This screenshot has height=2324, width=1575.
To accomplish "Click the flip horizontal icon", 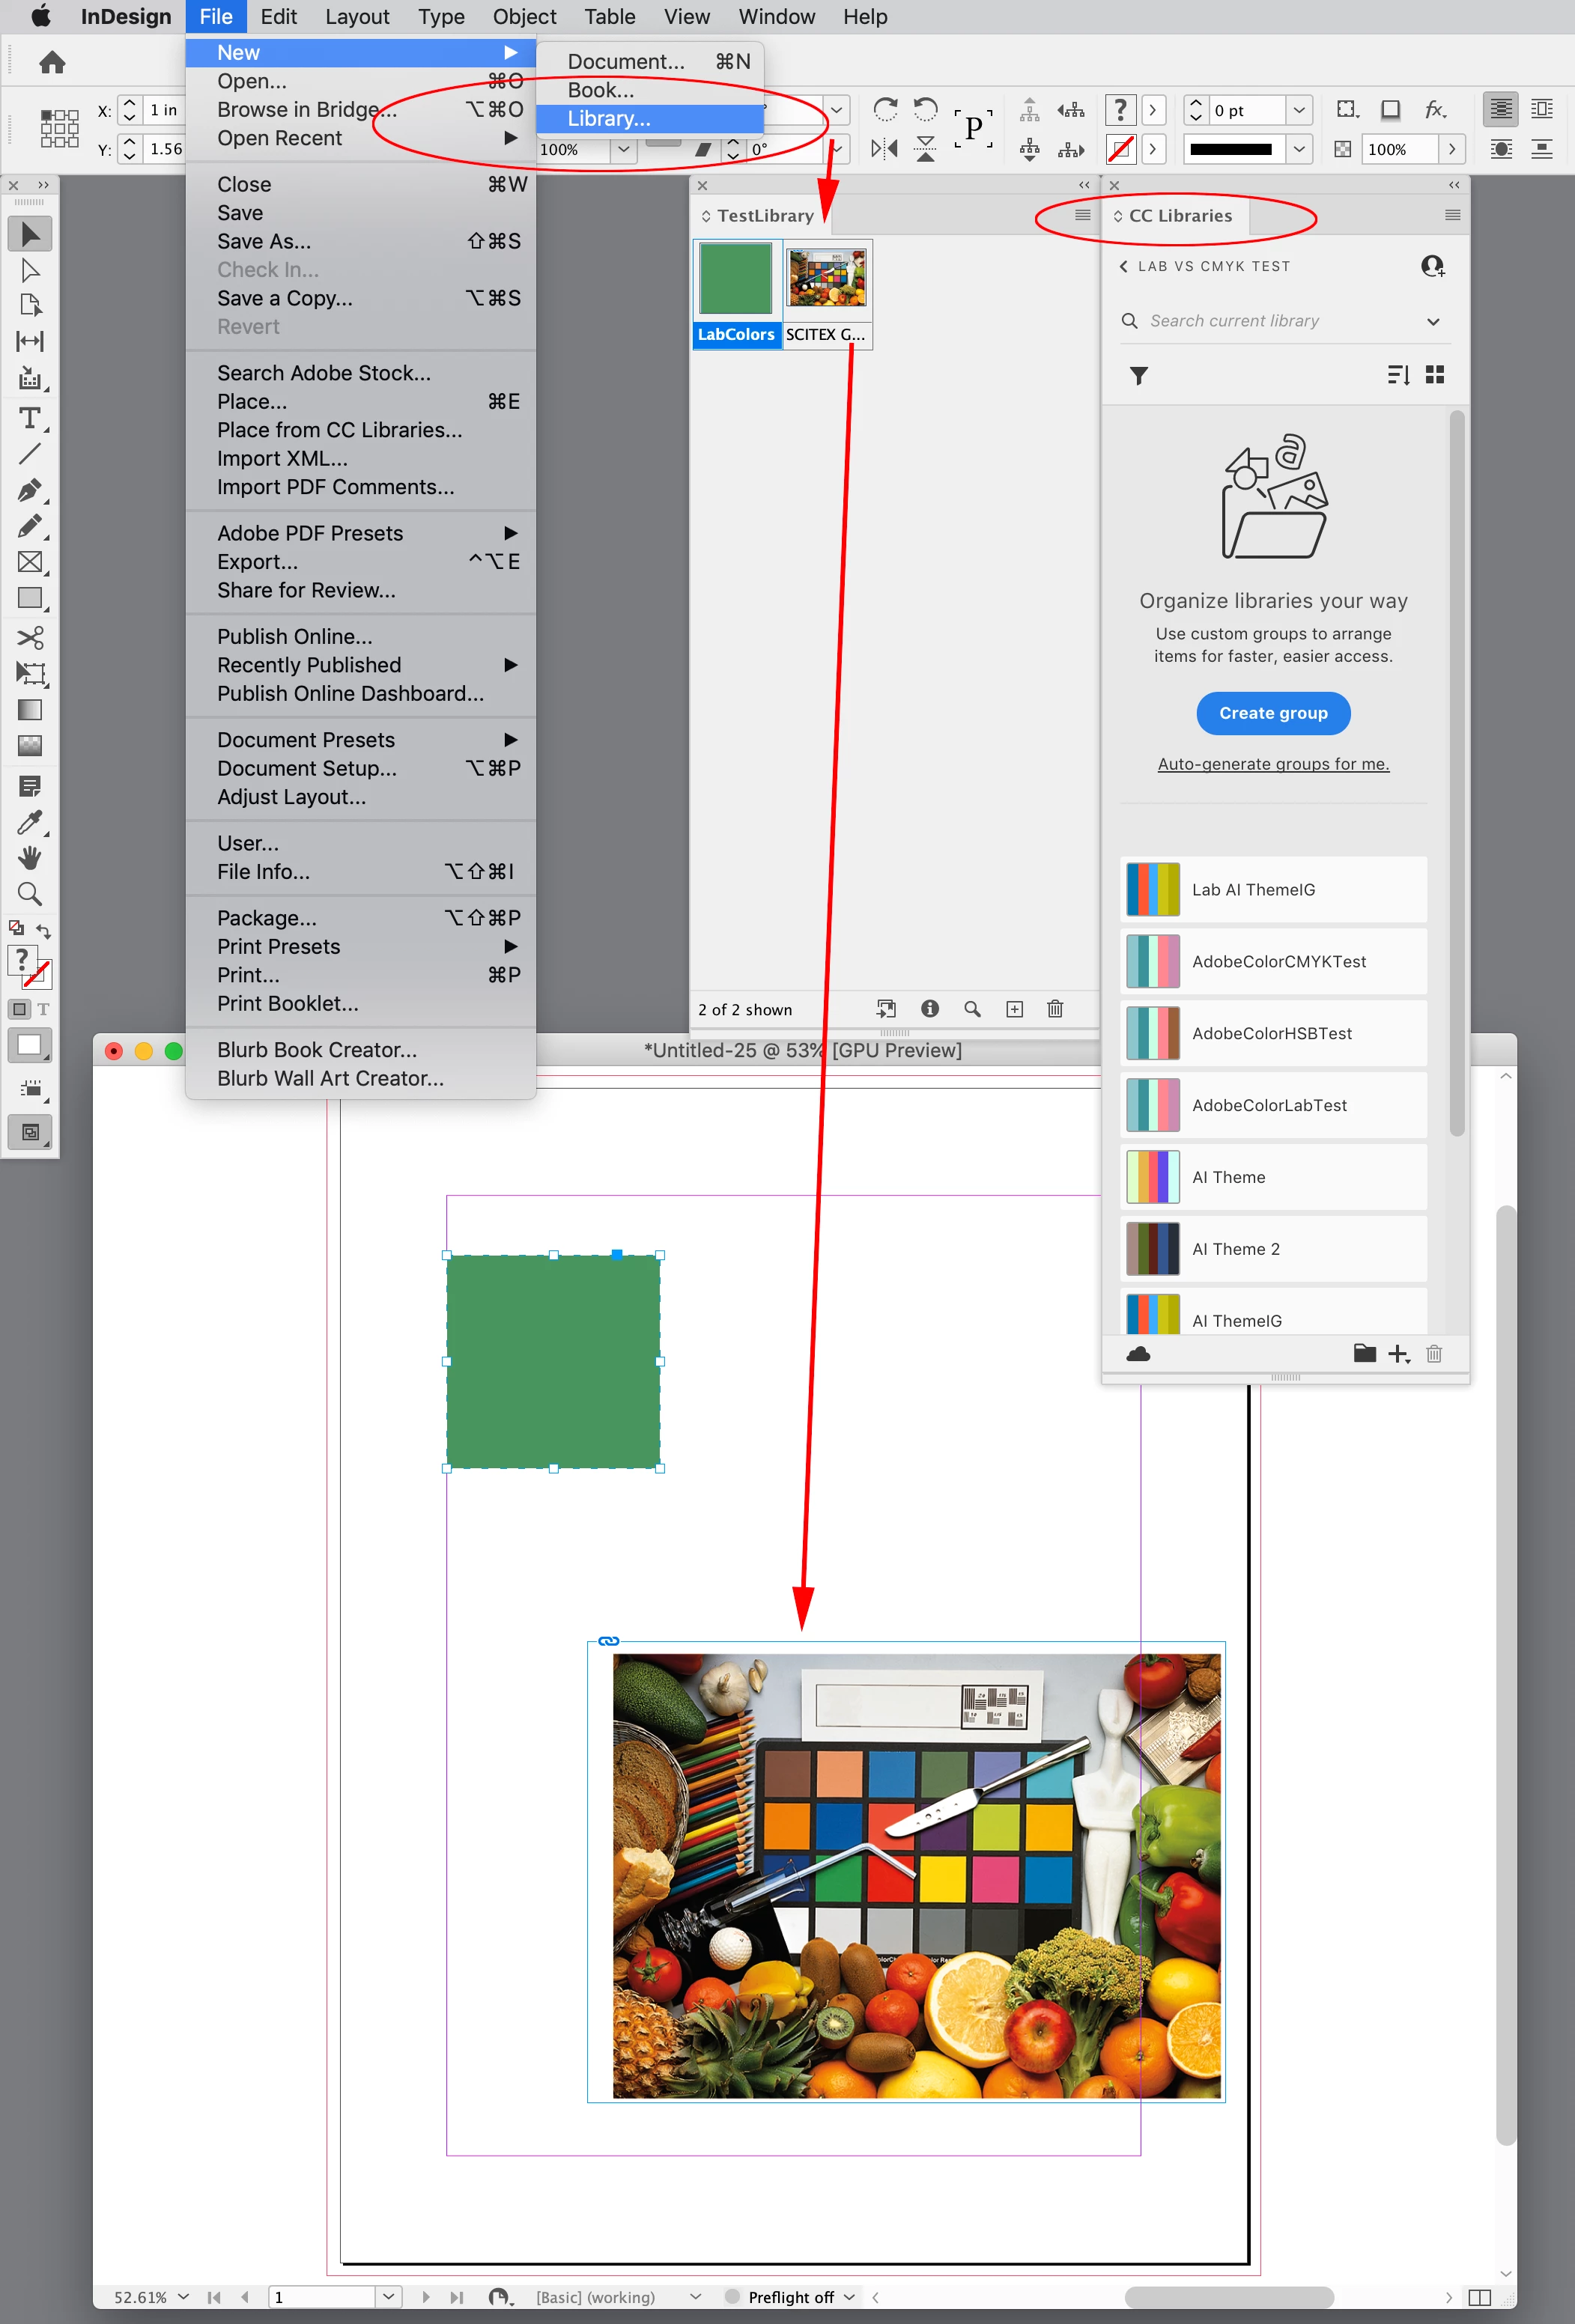I will [884, 149].
